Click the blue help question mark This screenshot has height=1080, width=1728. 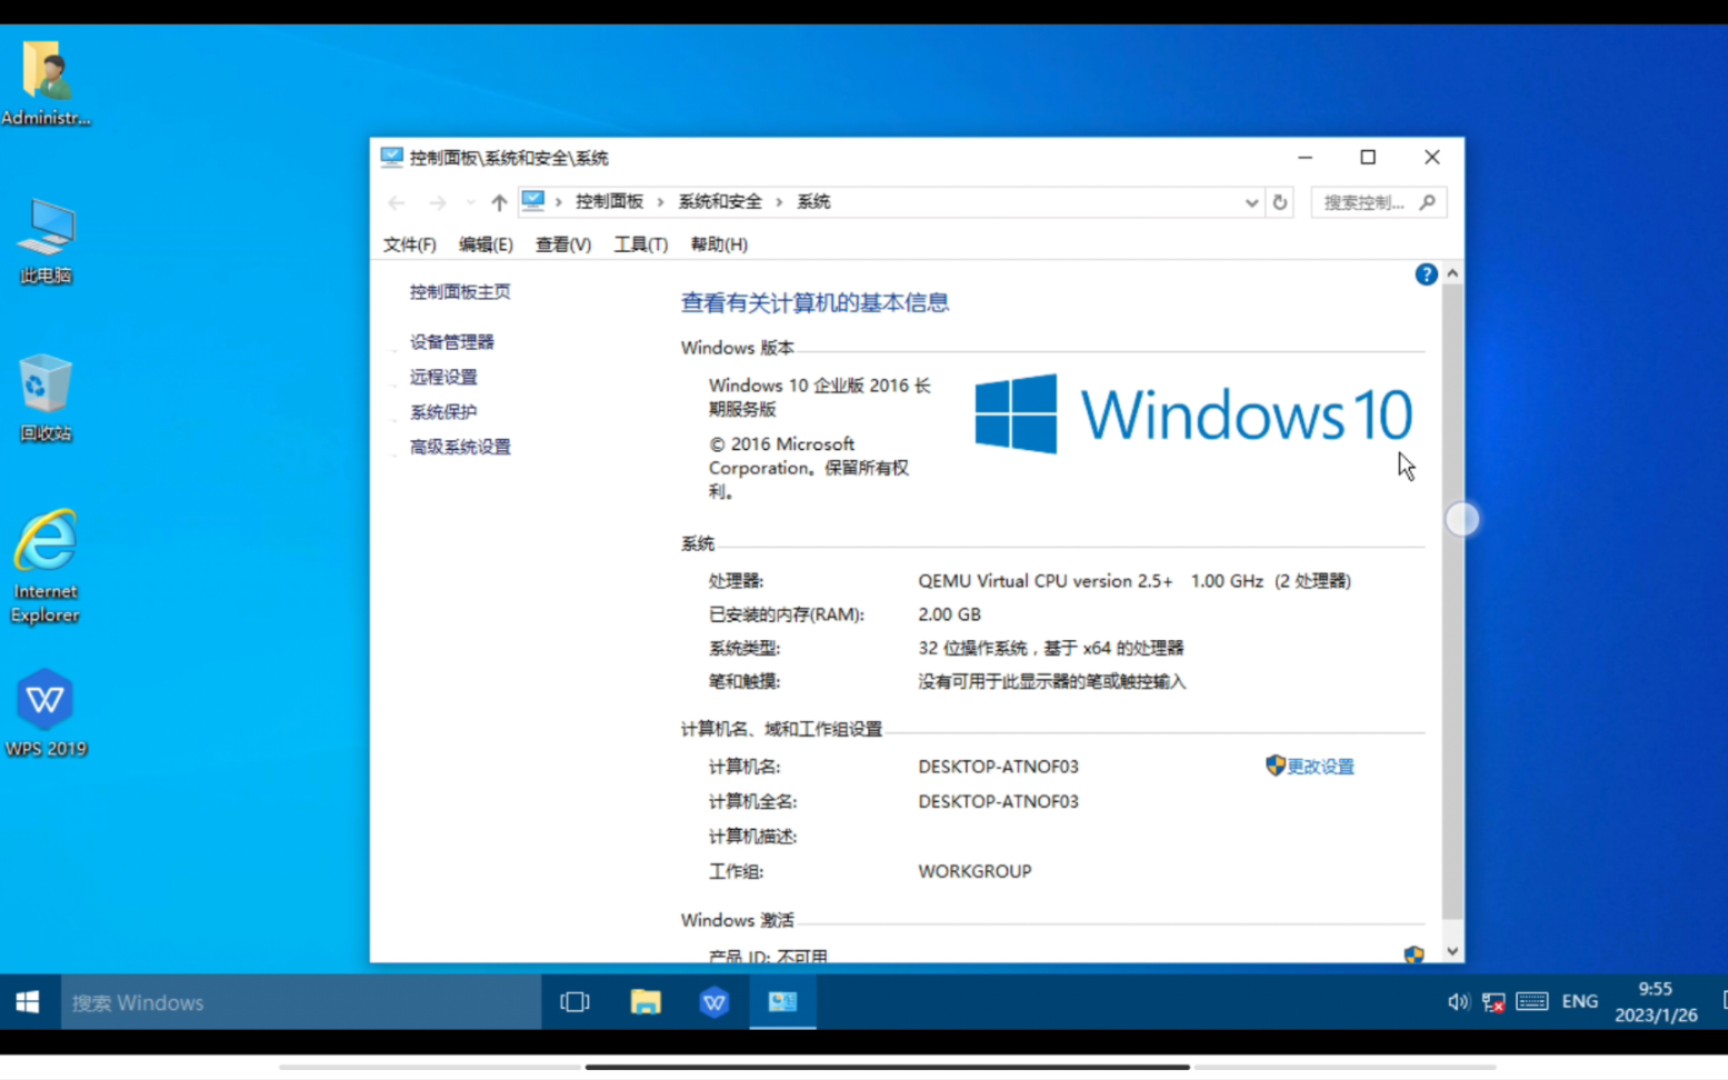[x=1426, y=274]
